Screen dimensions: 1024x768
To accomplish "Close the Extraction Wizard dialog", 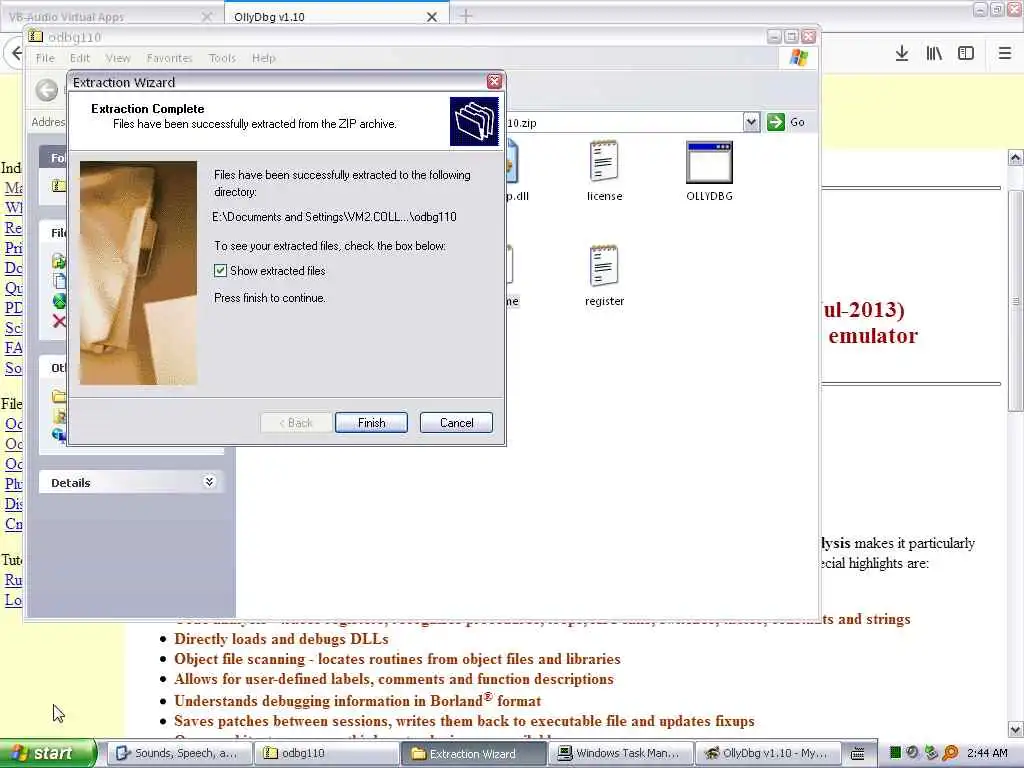I will (494, 82).
